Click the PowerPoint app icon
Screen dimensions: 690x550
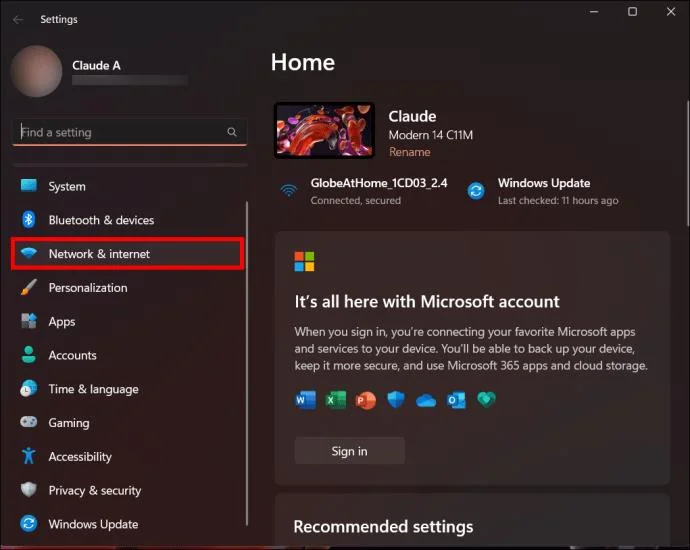coord(366,400)
